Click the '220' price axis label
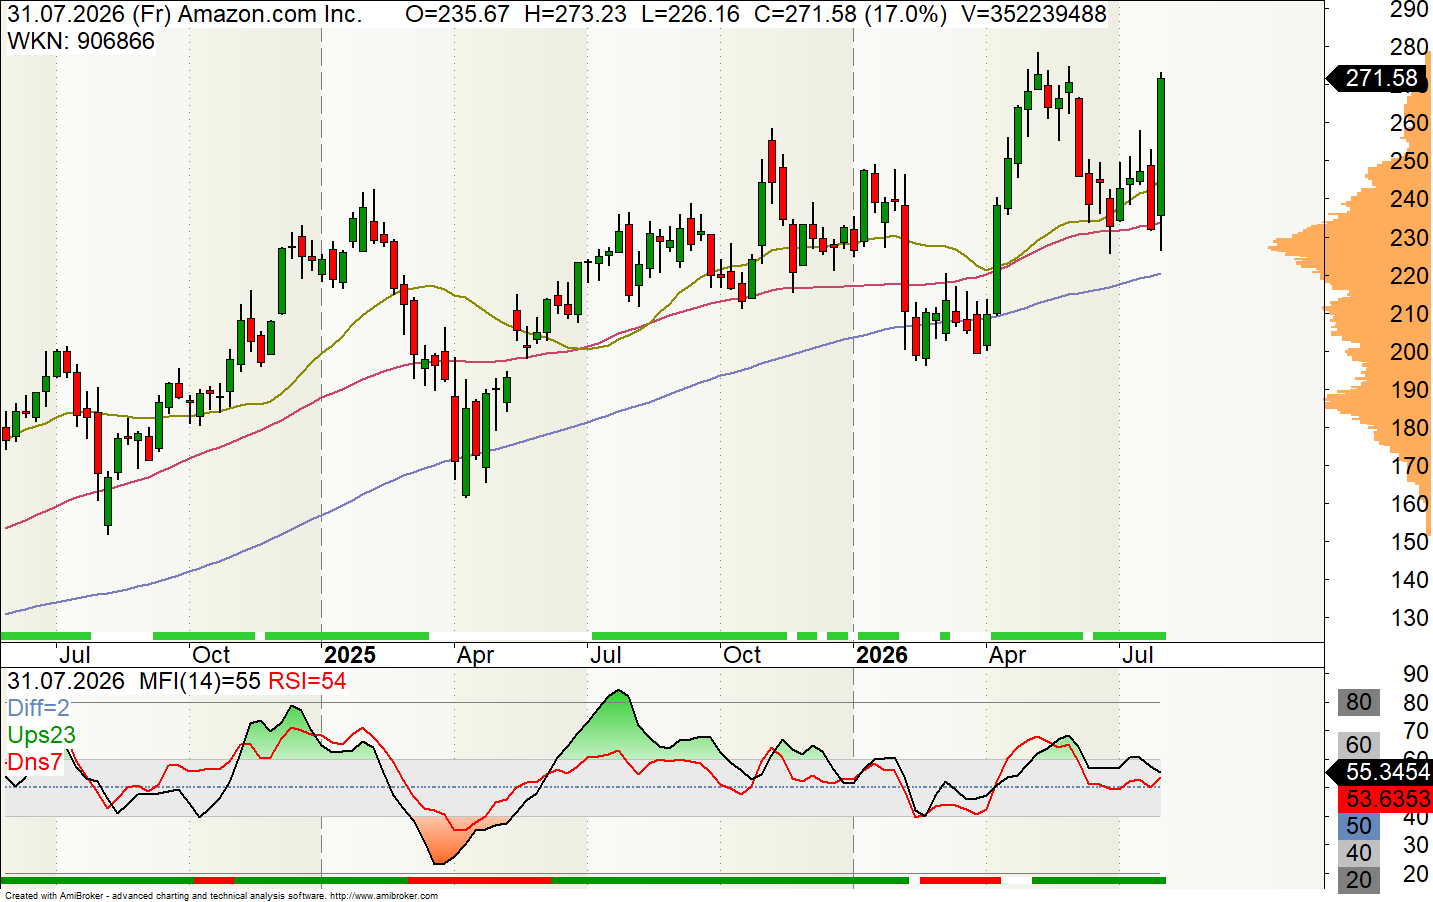 point(1409,275)
